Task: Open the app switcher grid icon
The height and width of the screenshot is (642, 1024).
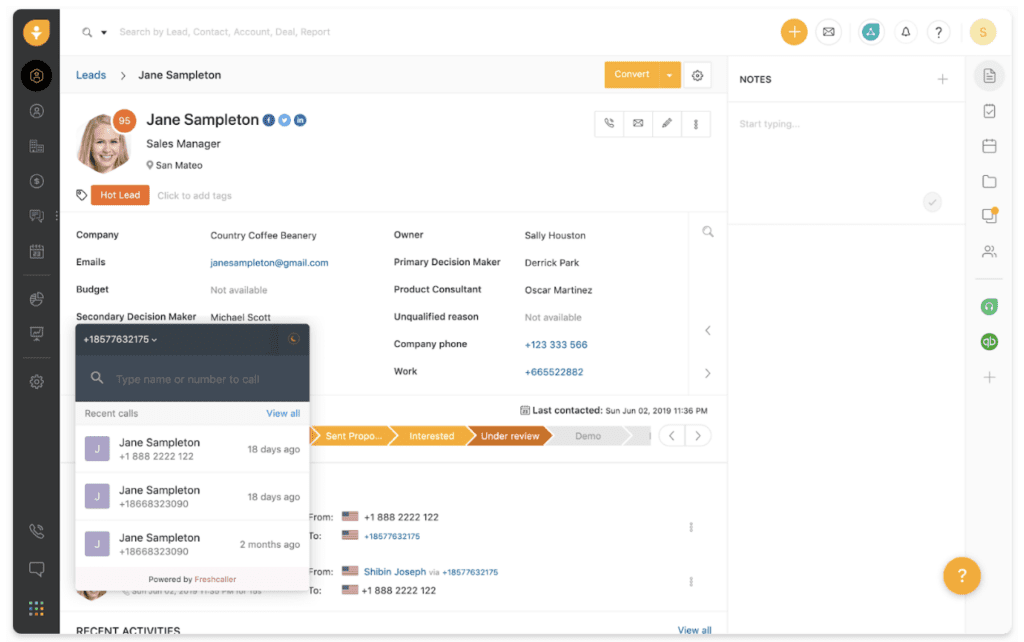Action: tap(37, 609)
